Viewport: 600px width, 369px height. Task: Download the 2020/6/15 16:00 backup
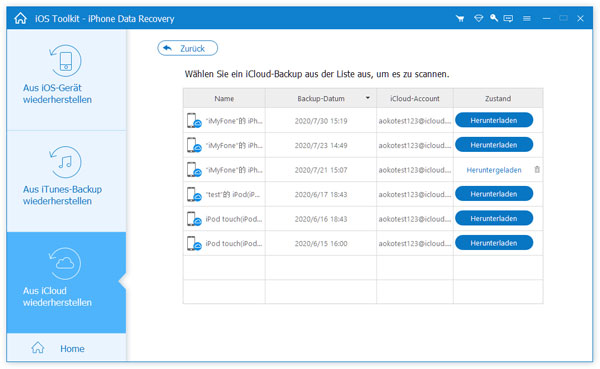494,243
